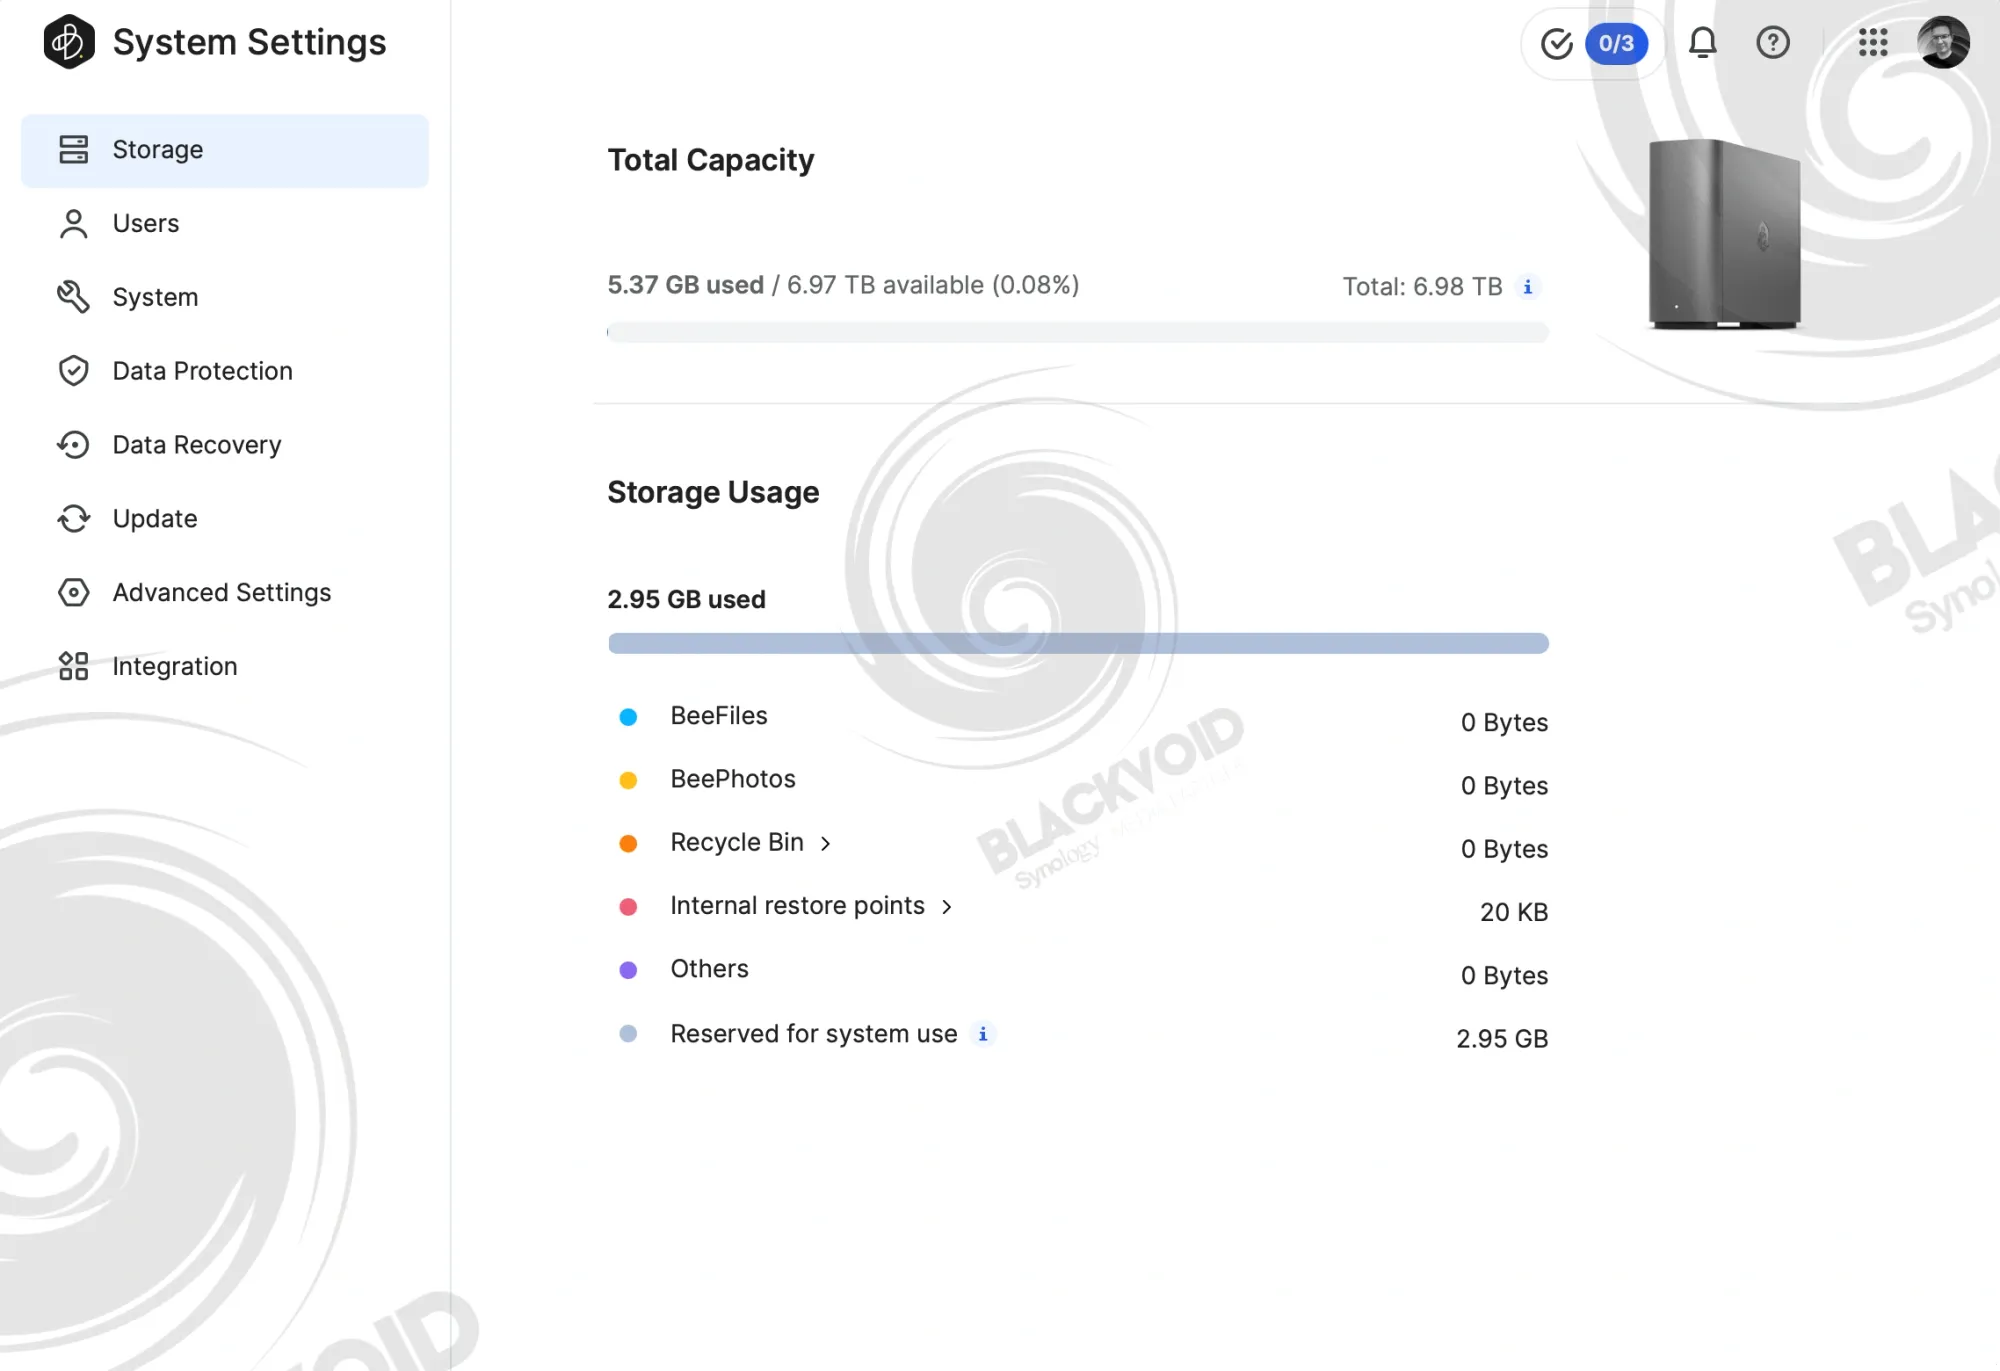Click the task checklist 0/3 indicator
Viewport: 2000px width, 1371px height.
point(1593,44)
